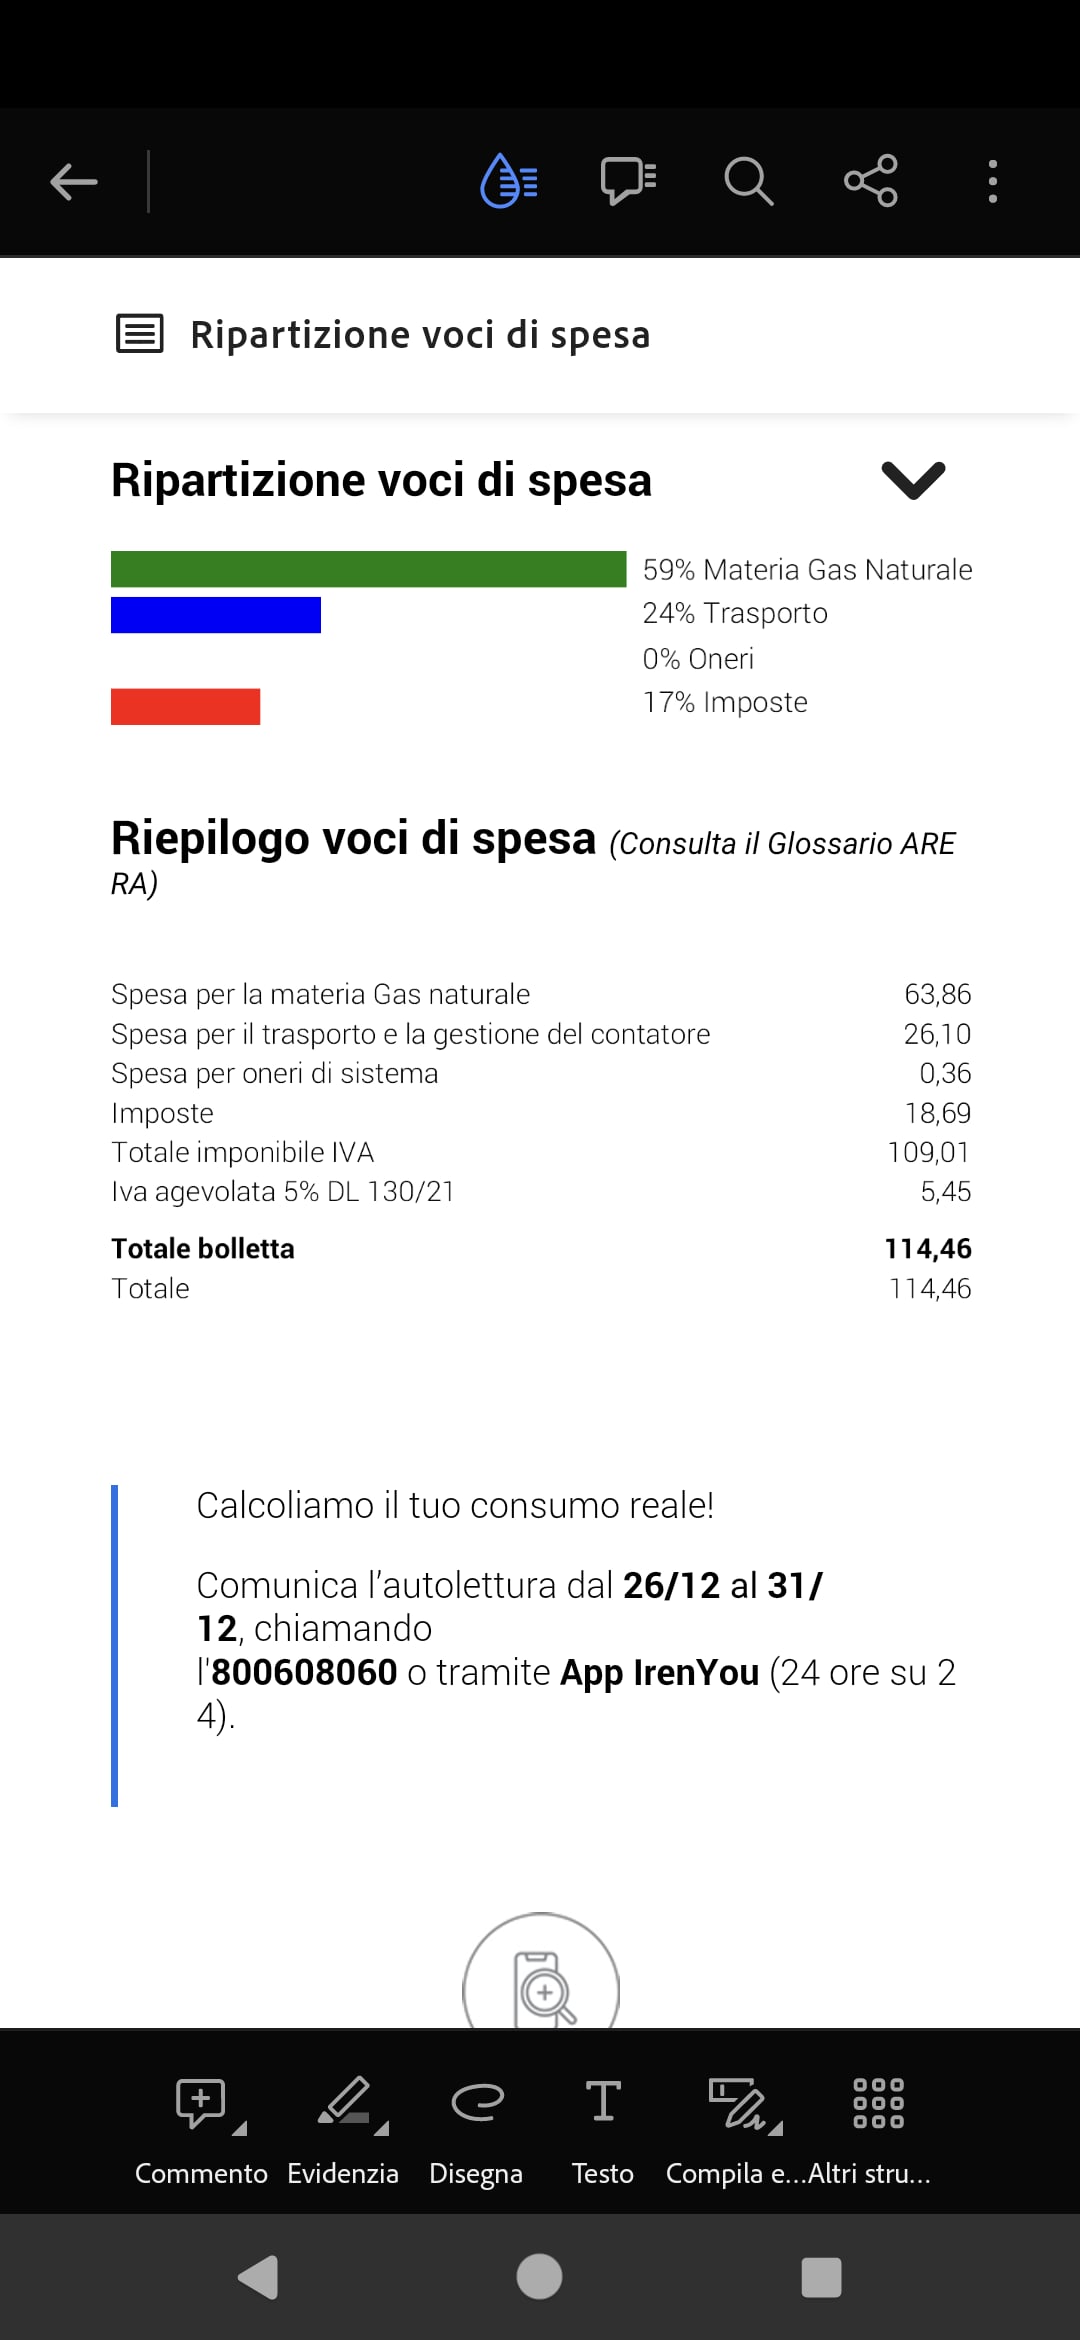Tap the phone number 800608060
Screen dimensions: 1080x2340
[304, 1672]
